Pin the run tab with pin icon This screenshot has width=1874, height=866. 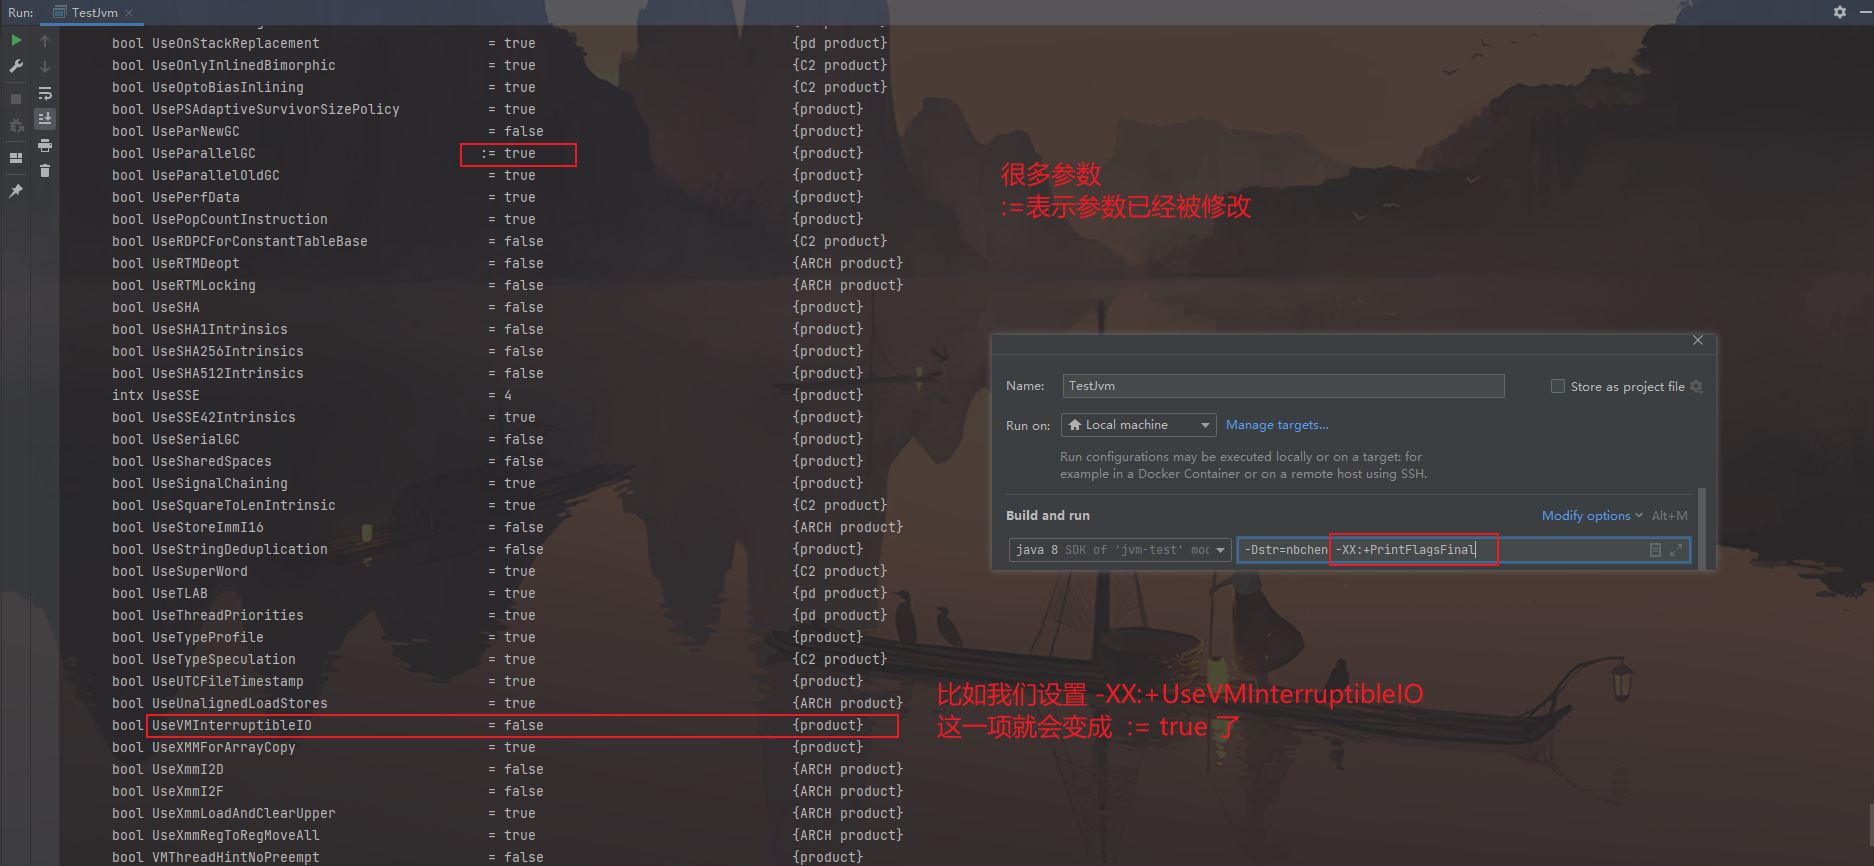[16, 191]
